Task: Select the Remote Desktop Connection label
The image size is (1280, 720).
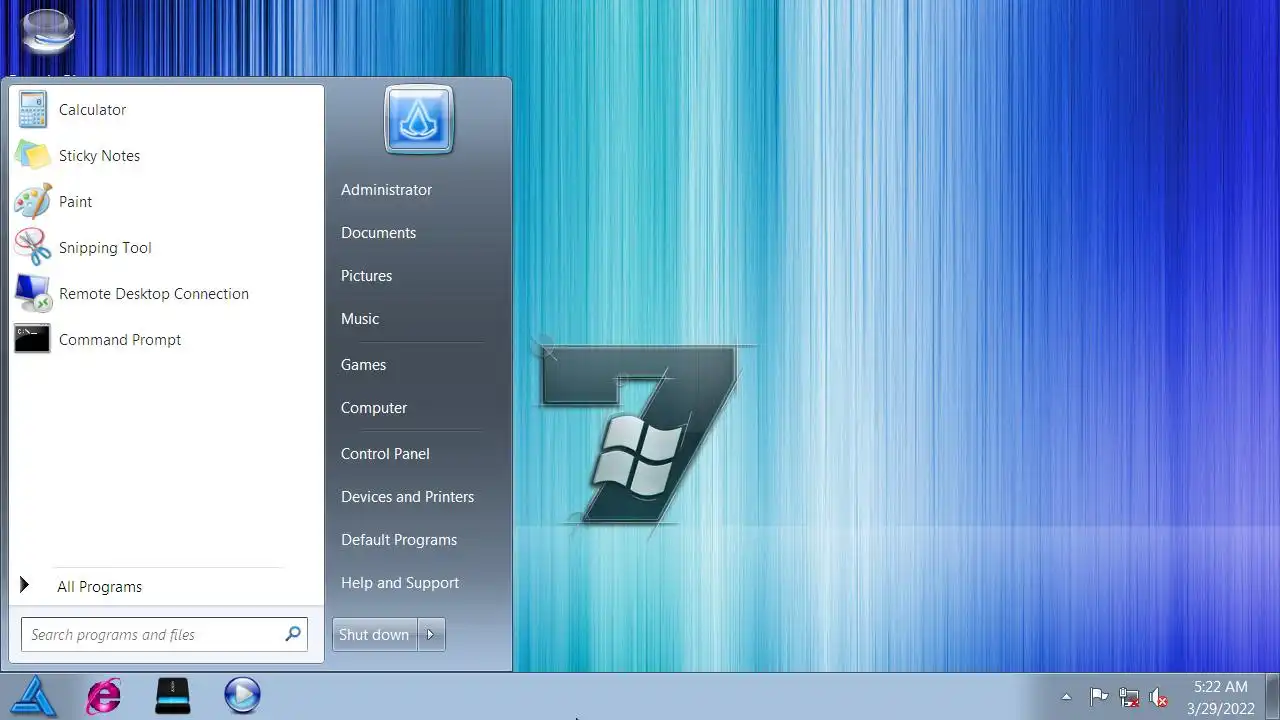Action: click(x=154, y=294)
